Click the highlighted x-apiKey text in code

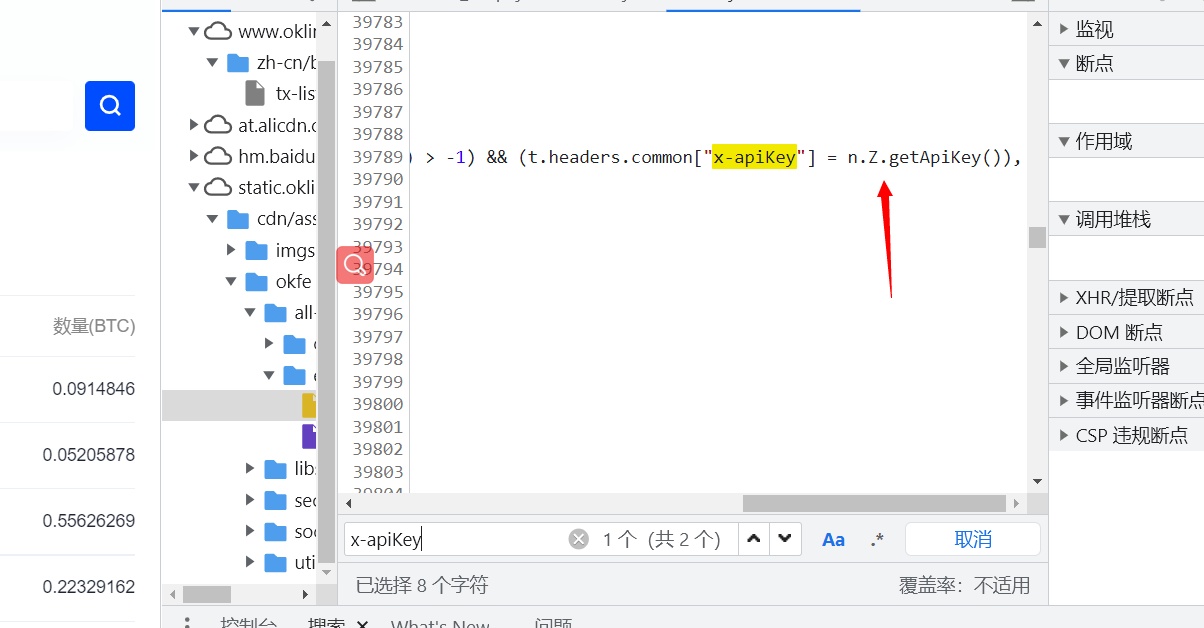pyautogui.click(x=755, y=157)
